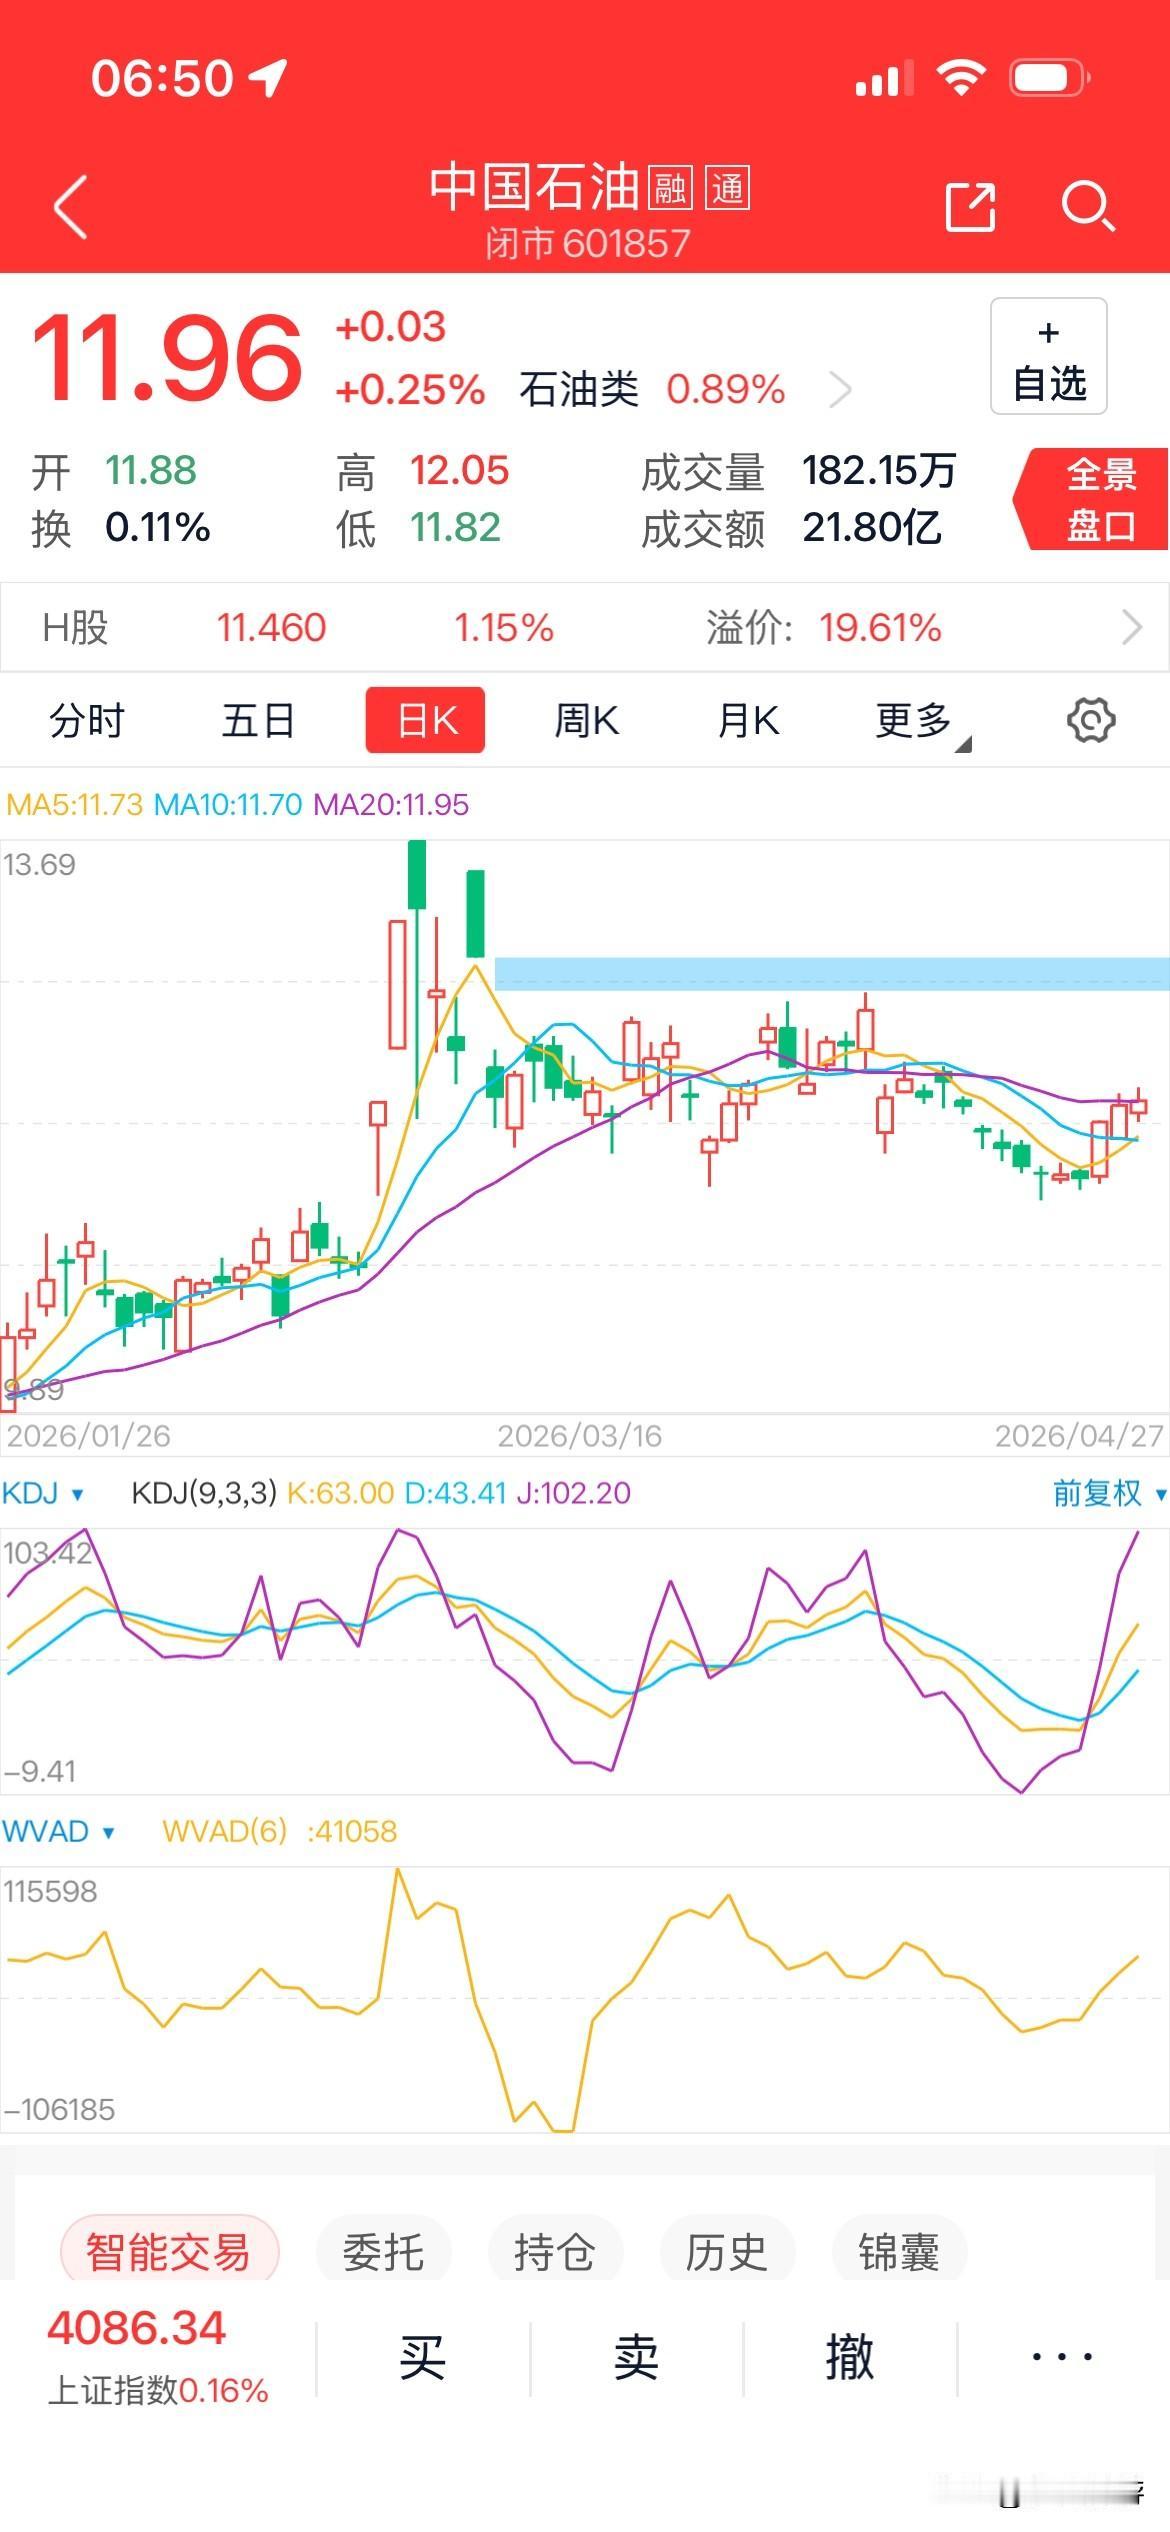Switch to 分时 chart tab

pyautogui.click(x=86, y=720)
